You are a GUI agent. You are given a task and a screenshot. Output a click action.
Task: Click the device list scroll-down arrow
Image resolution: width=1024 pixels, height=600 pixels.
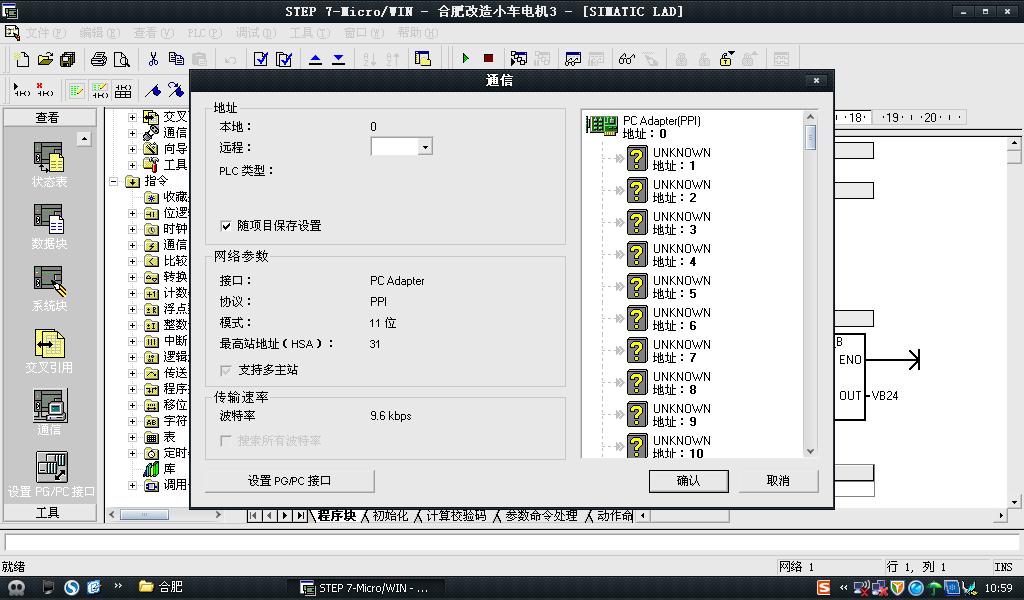[x=810, y=451]
